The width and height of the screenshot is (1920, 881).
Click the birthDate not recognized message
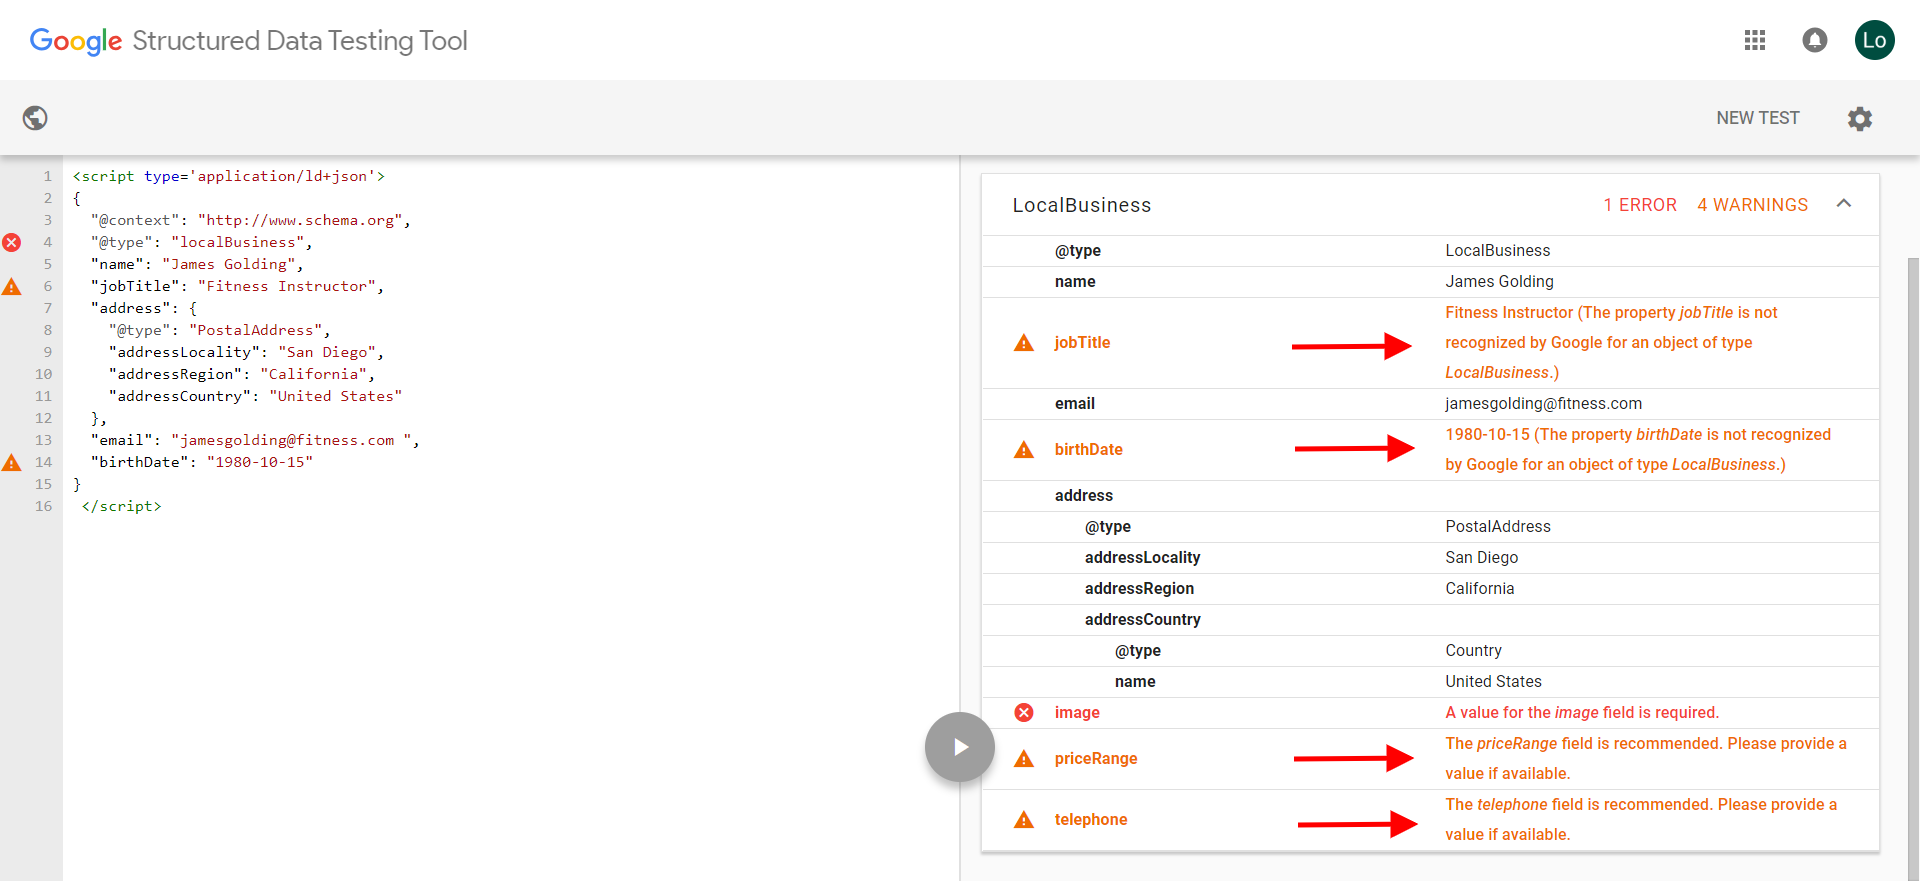[x=1638, y=450]
